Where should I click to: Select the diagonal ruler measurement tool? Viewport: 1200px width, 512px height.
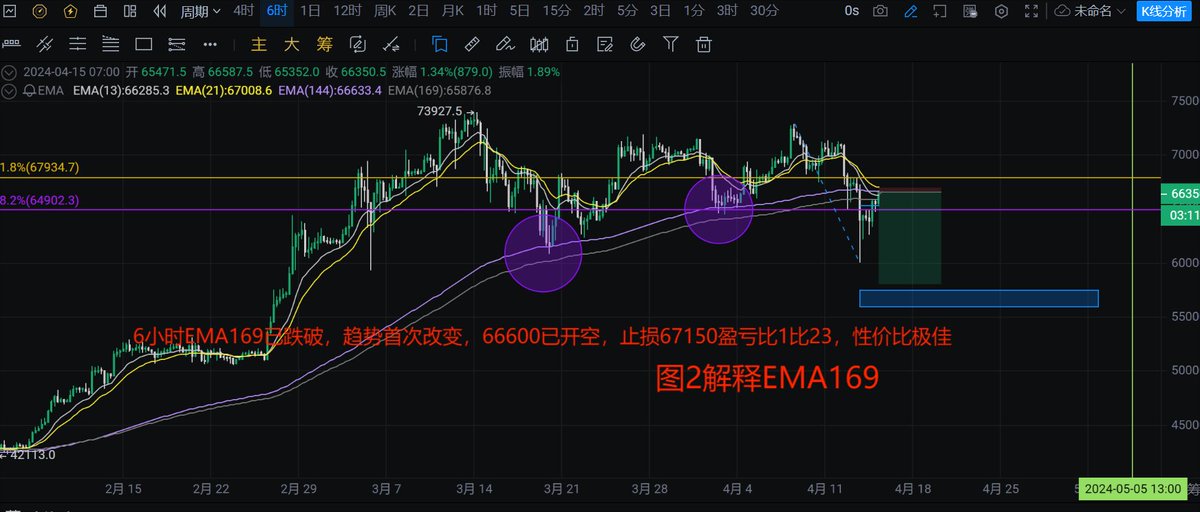tap(473, 45)
